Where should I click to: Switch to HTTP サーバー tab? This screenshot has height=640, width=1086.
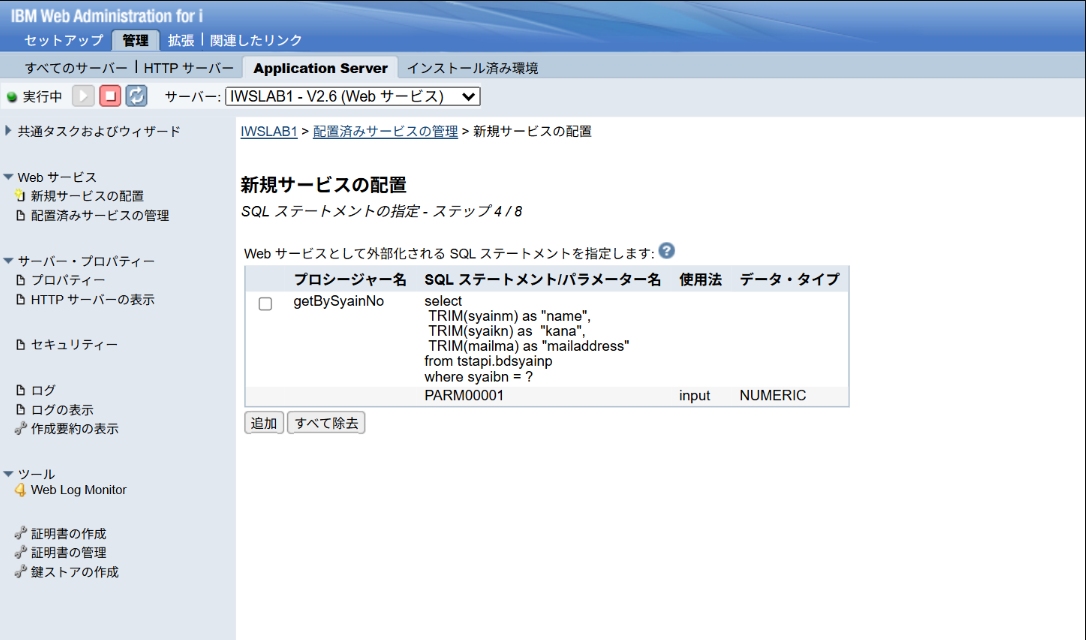[x=188, y=68]
